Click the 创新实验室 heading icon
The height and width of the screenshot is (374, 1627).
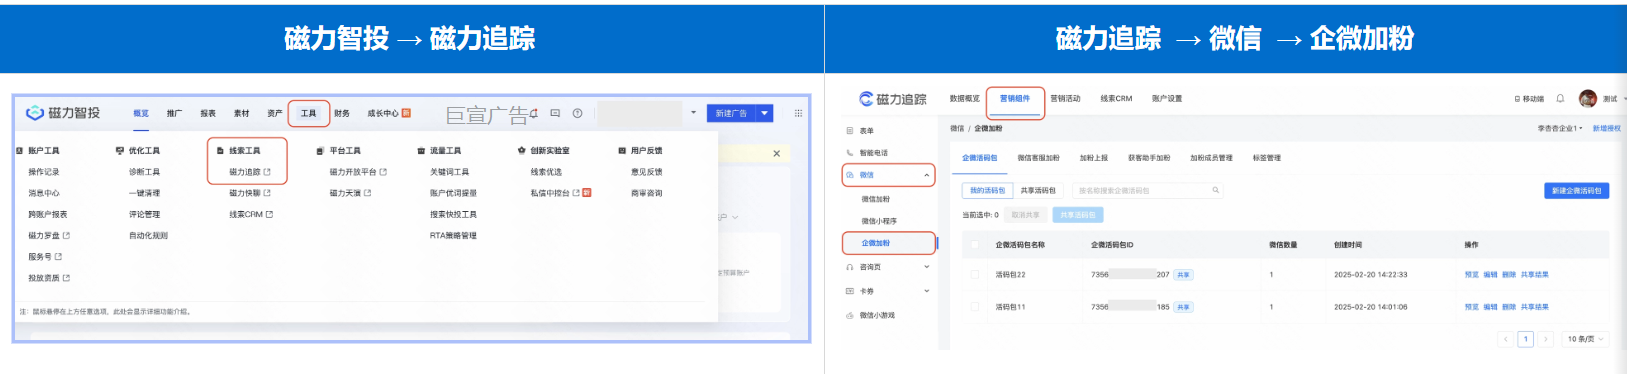[522, 150]
